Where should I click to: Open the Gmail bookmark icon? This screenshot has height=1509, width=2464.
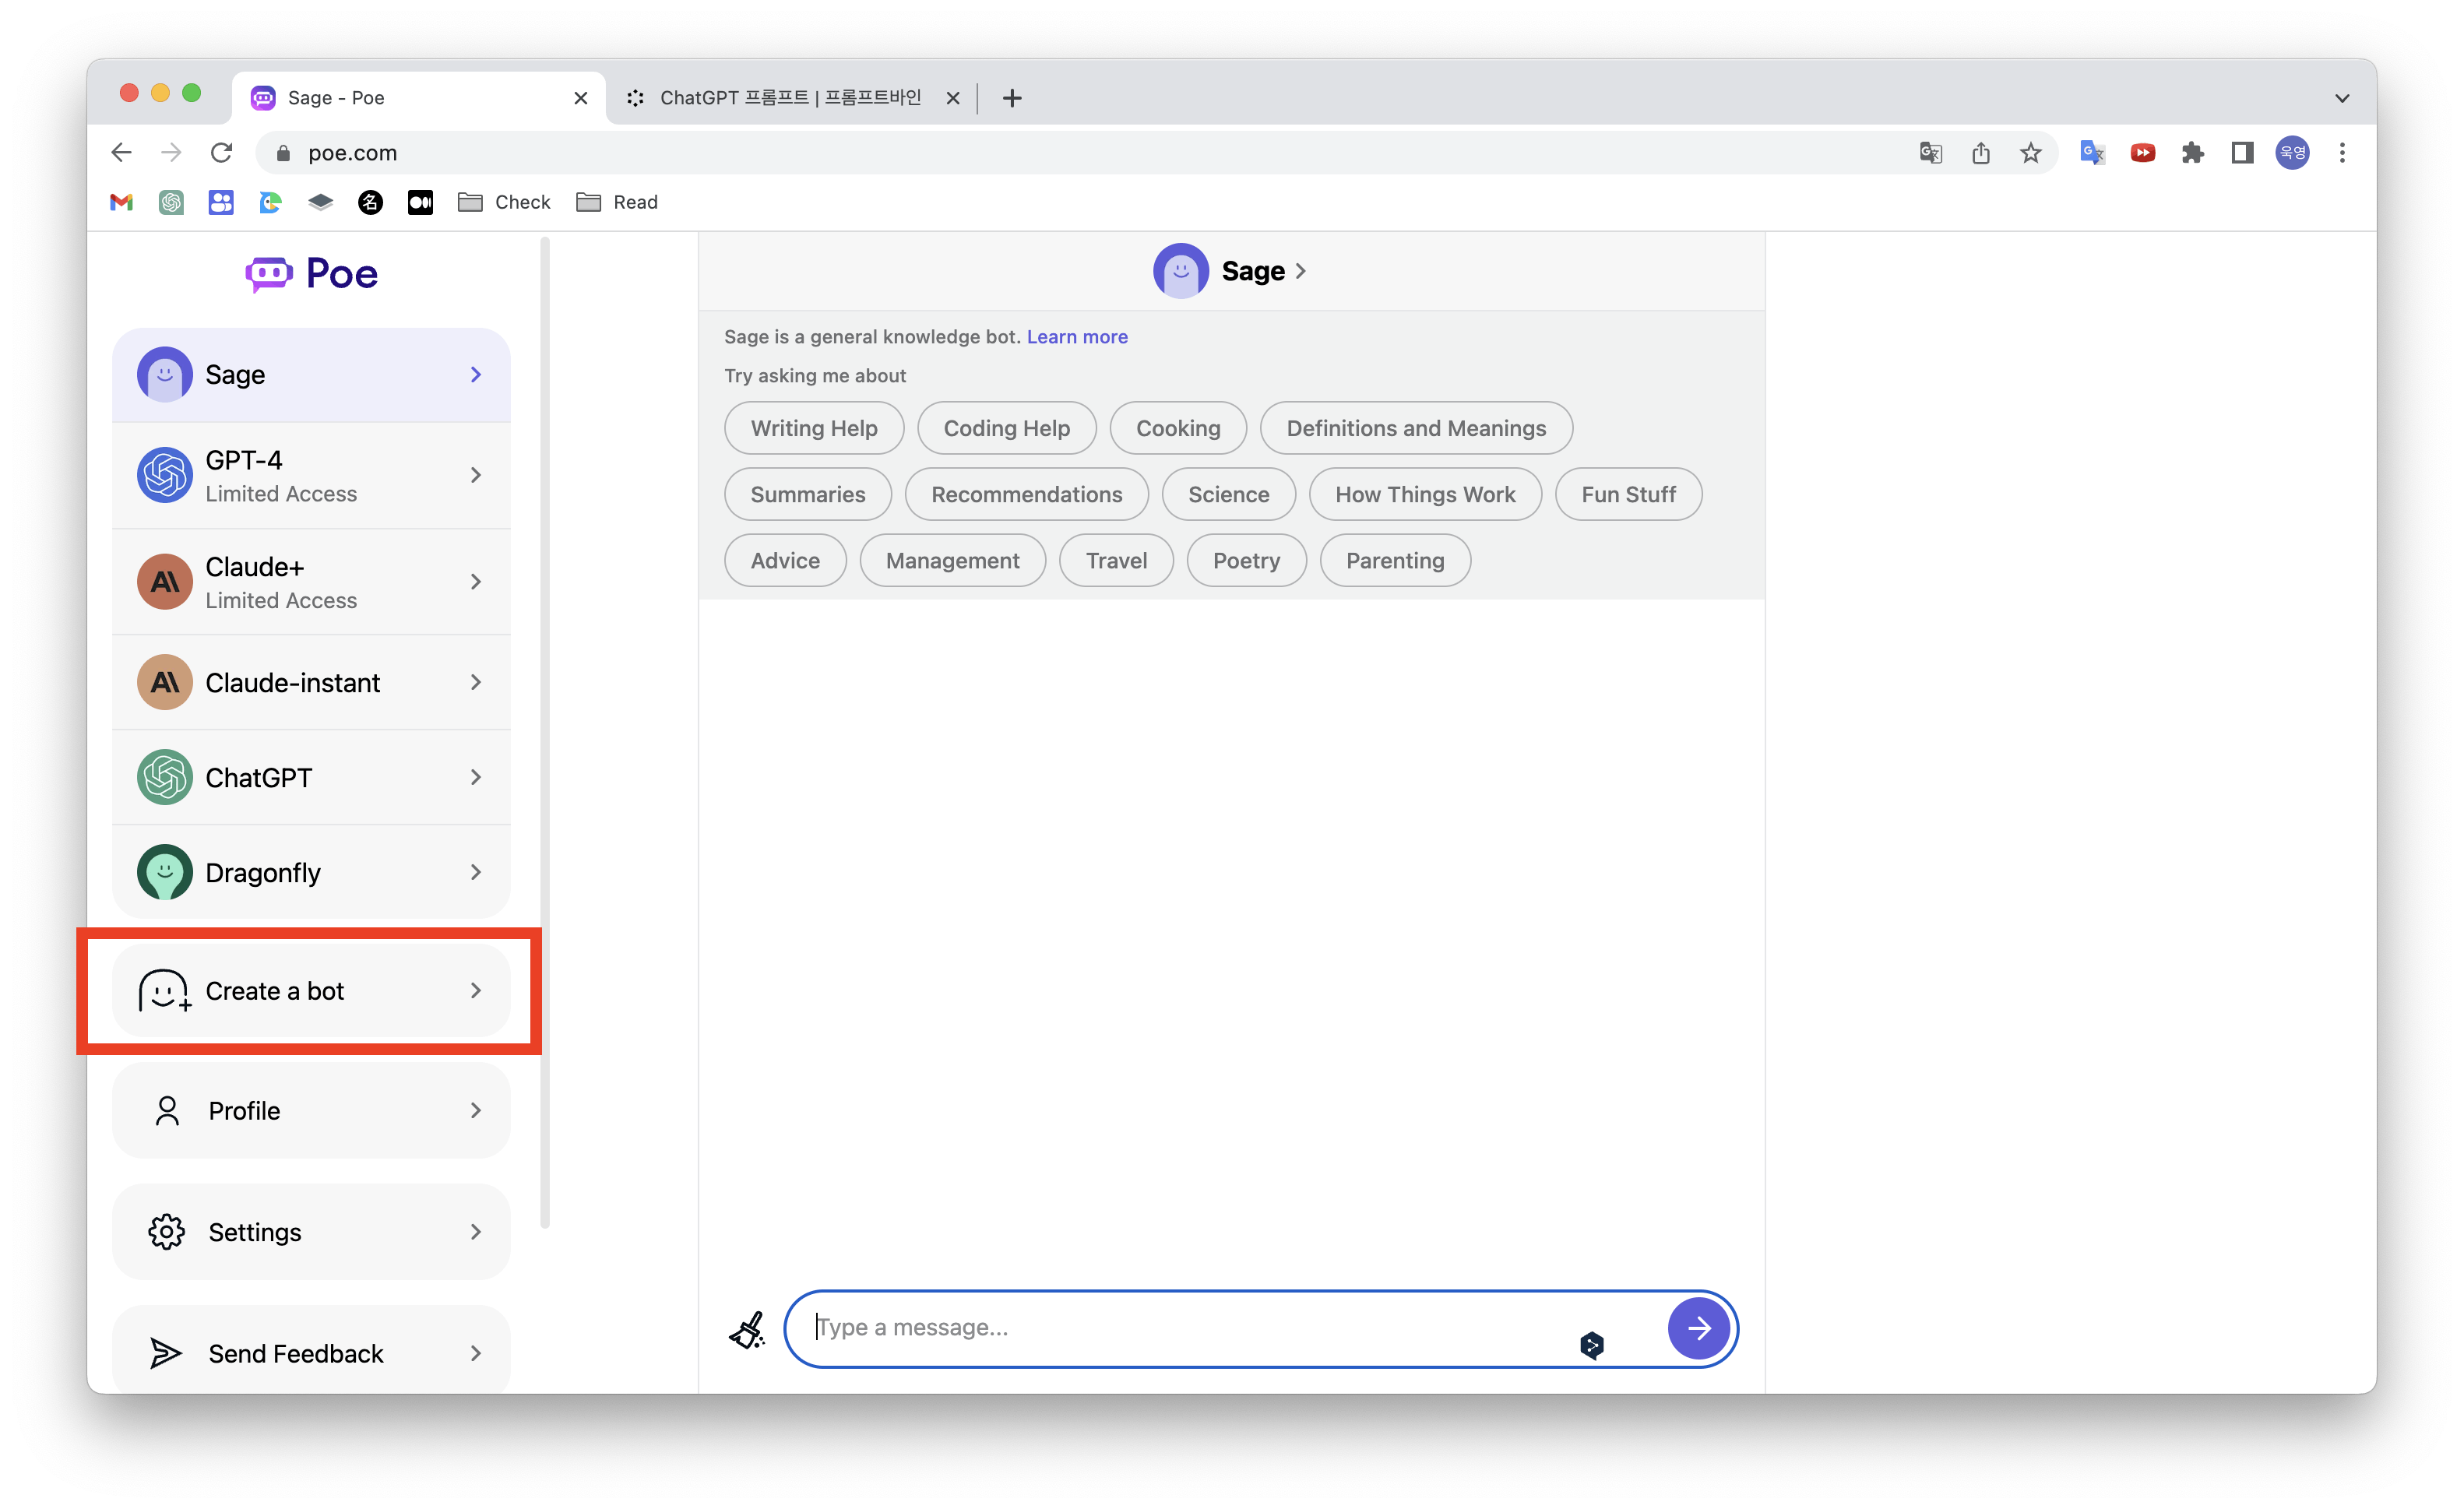pyautogui.click(x=121, y=202)
